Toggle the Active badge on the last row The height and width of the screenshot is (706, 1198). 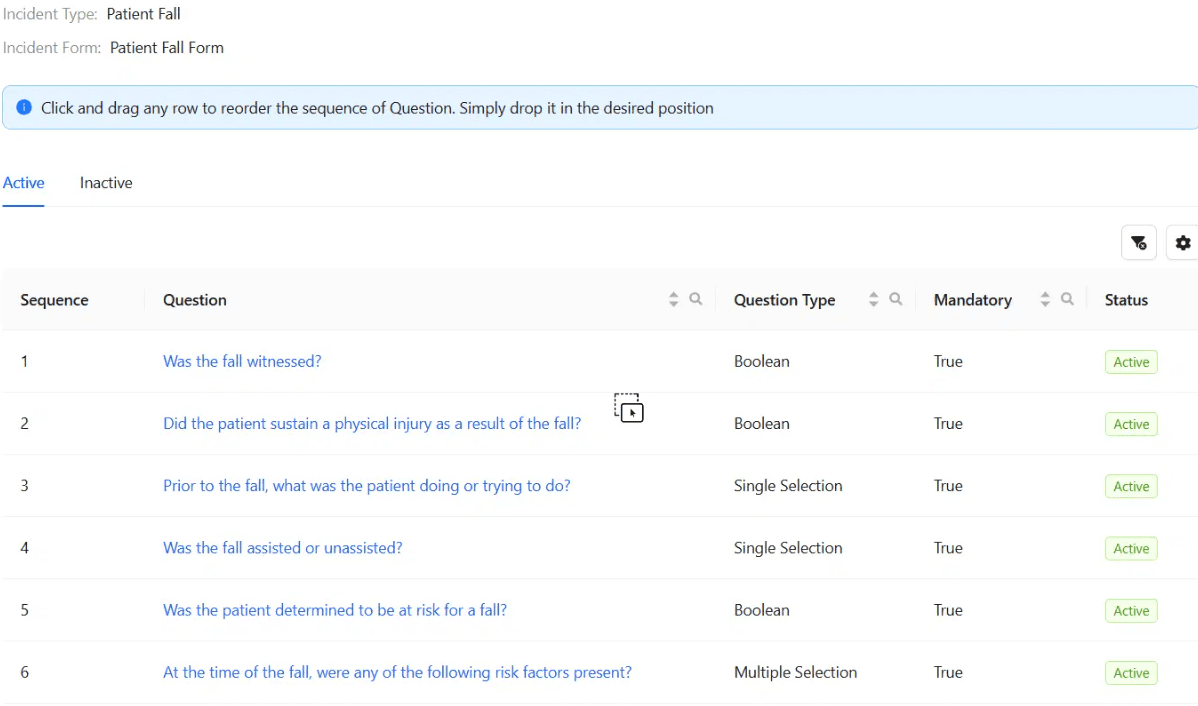pyautogui.click(x=1130, y=672)
